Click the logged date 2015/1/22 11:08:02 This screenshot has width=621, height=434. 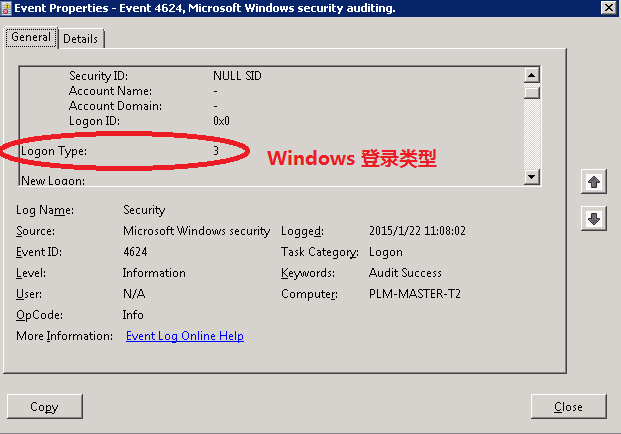click(417, 230)
